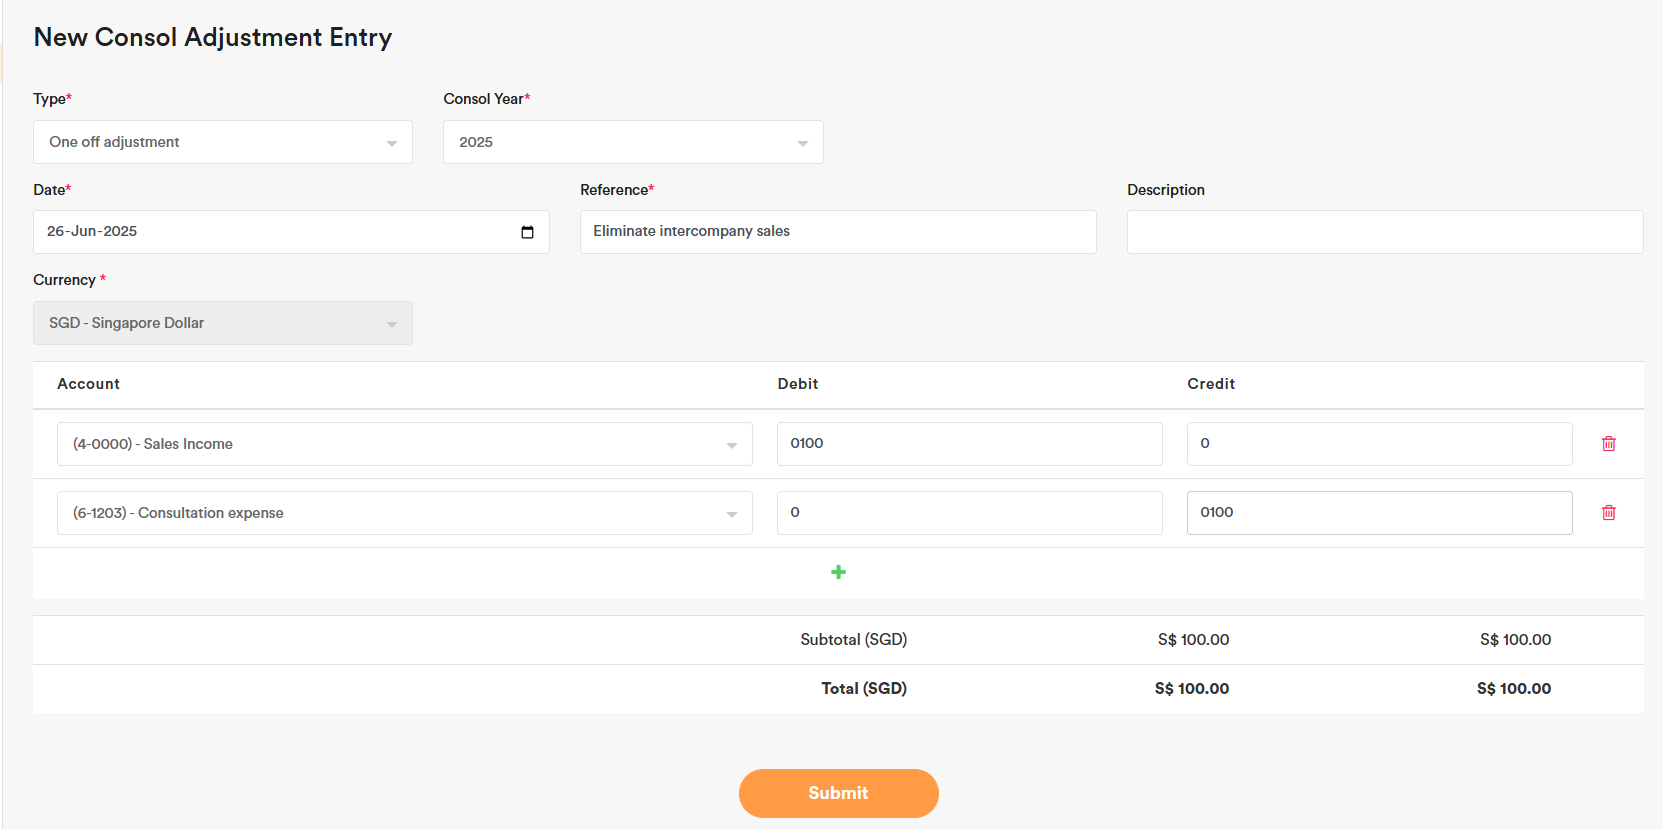Viewport: 1663px width, 829px height.
Task: Delete the Sales Income row
Action: tap(1608, 443)
